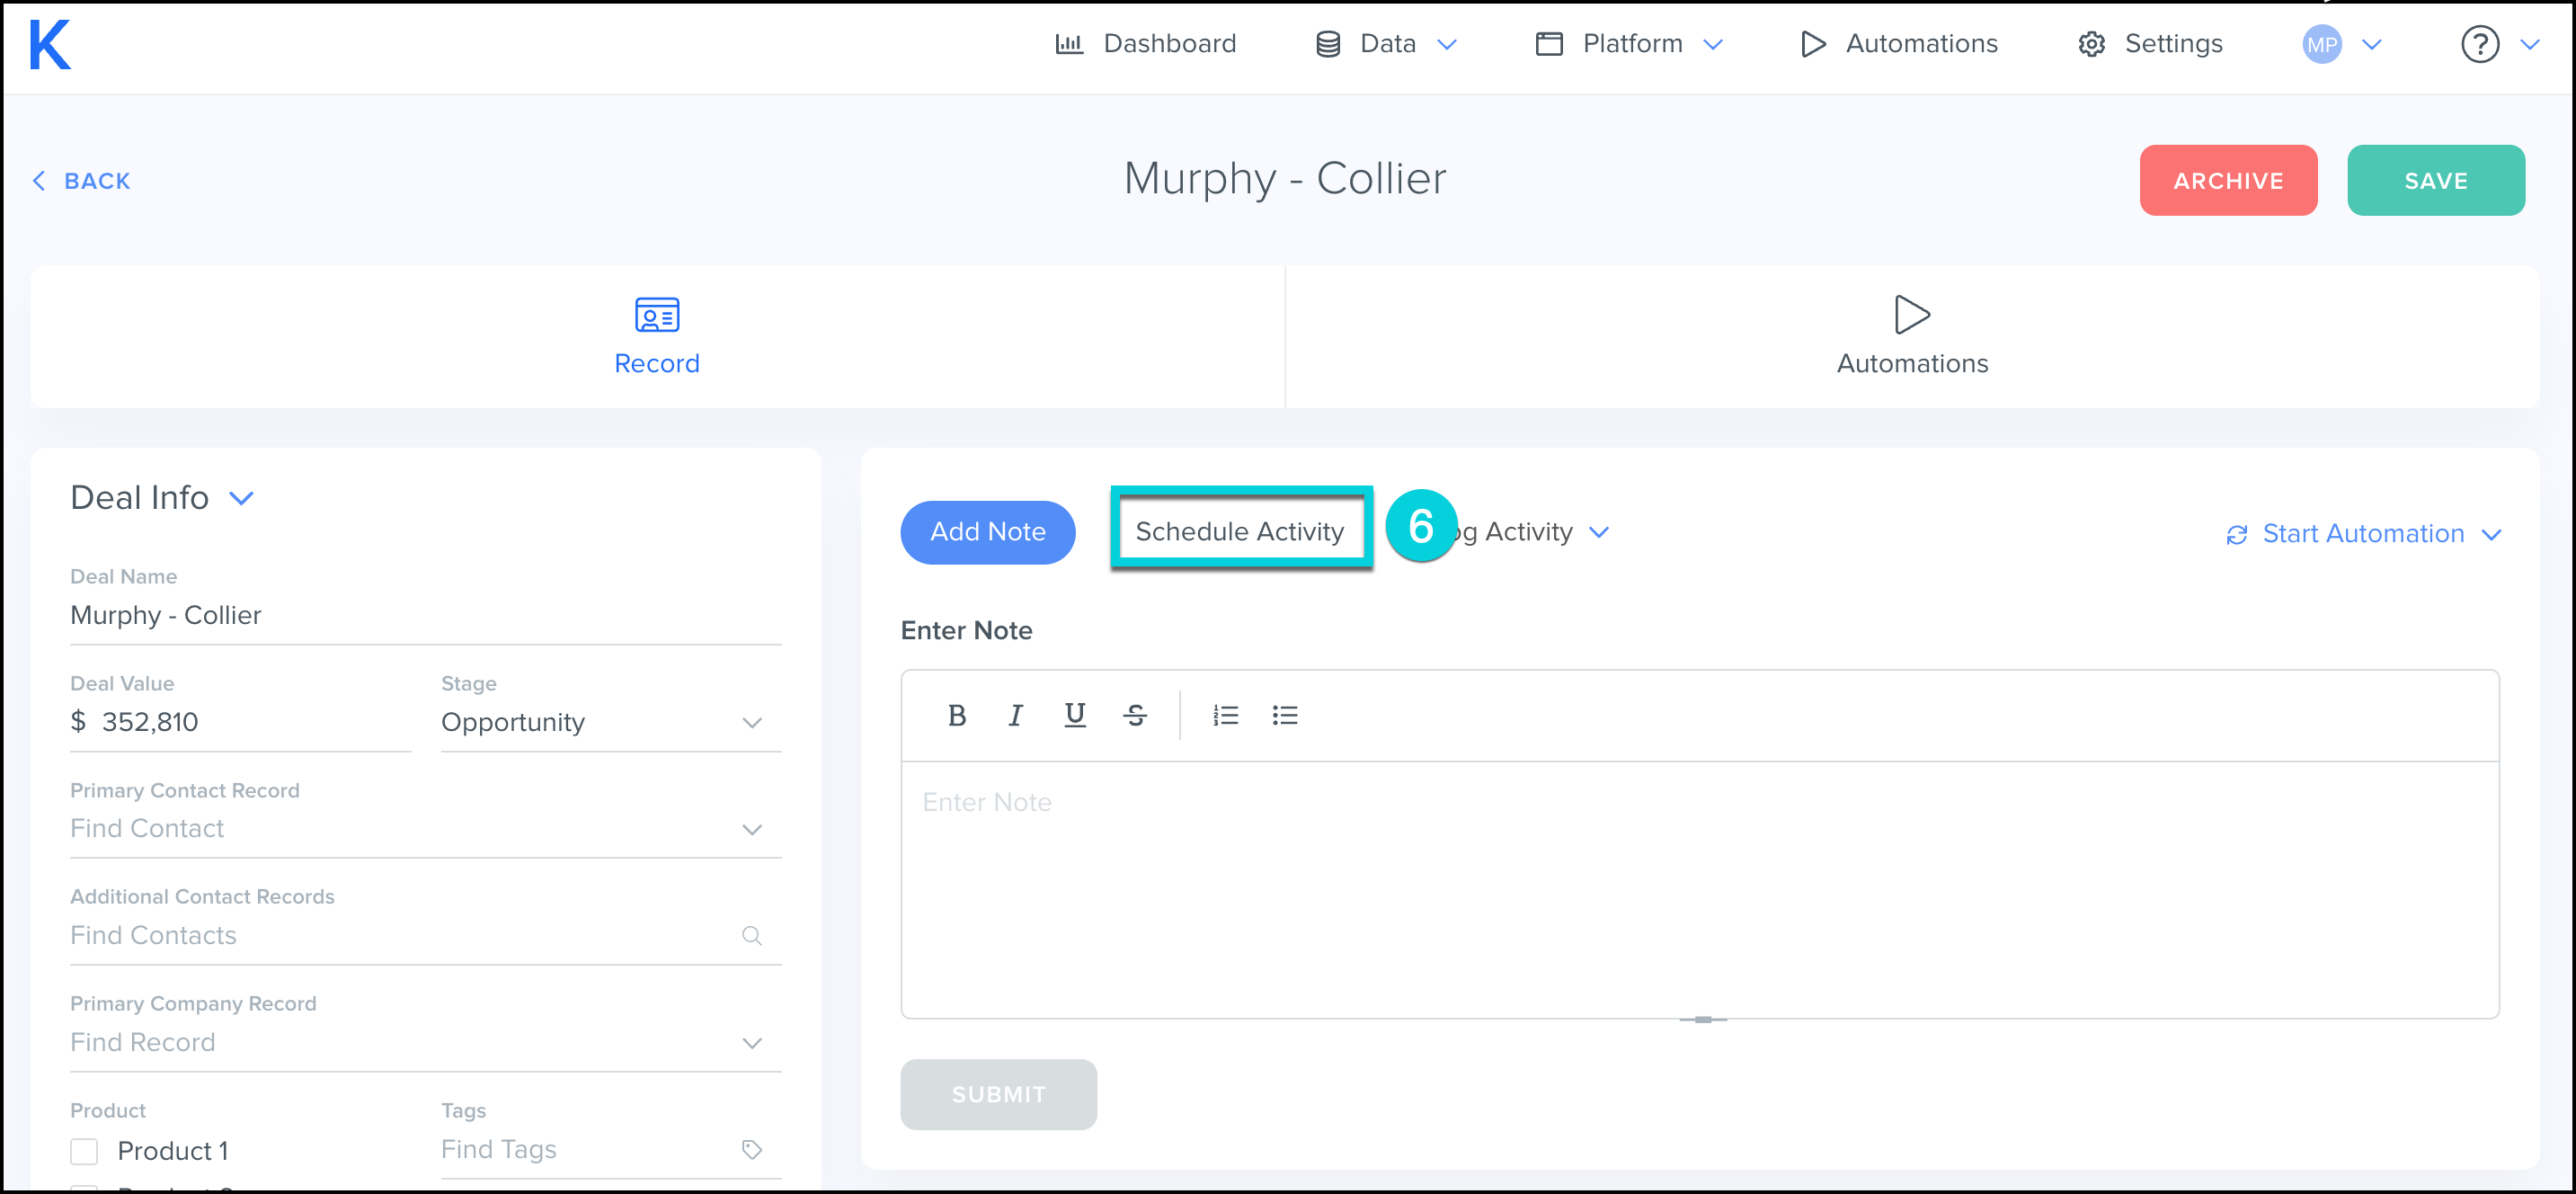Image resolution: width=2576 pixels, height=1194 pixels.
Task: Switch to the Automations record tab
Action: coord(1911,336)
